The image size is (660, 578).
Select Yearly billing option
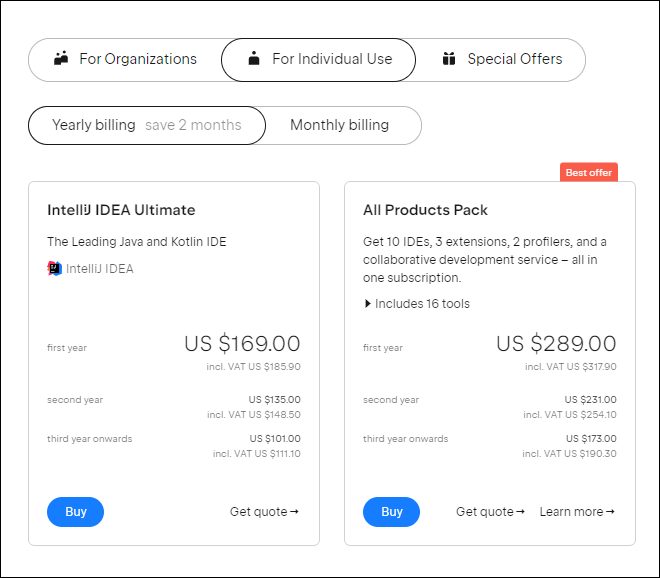pyautogui.click(x=147, y=125)
